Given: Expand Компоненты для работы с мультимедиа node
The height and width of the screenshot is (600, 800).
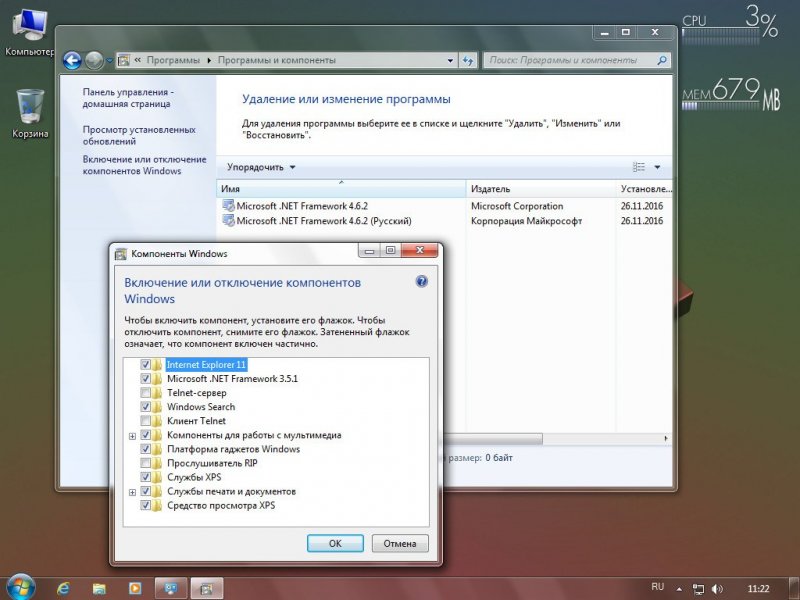Looking at the screenshot, I should coord(132,436).
